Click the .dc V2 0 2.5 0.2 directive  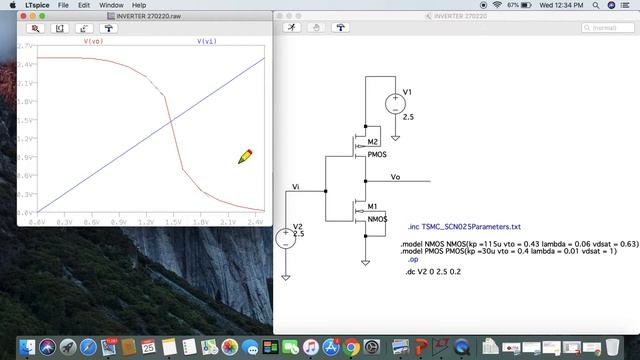click(x=433, y=271)
